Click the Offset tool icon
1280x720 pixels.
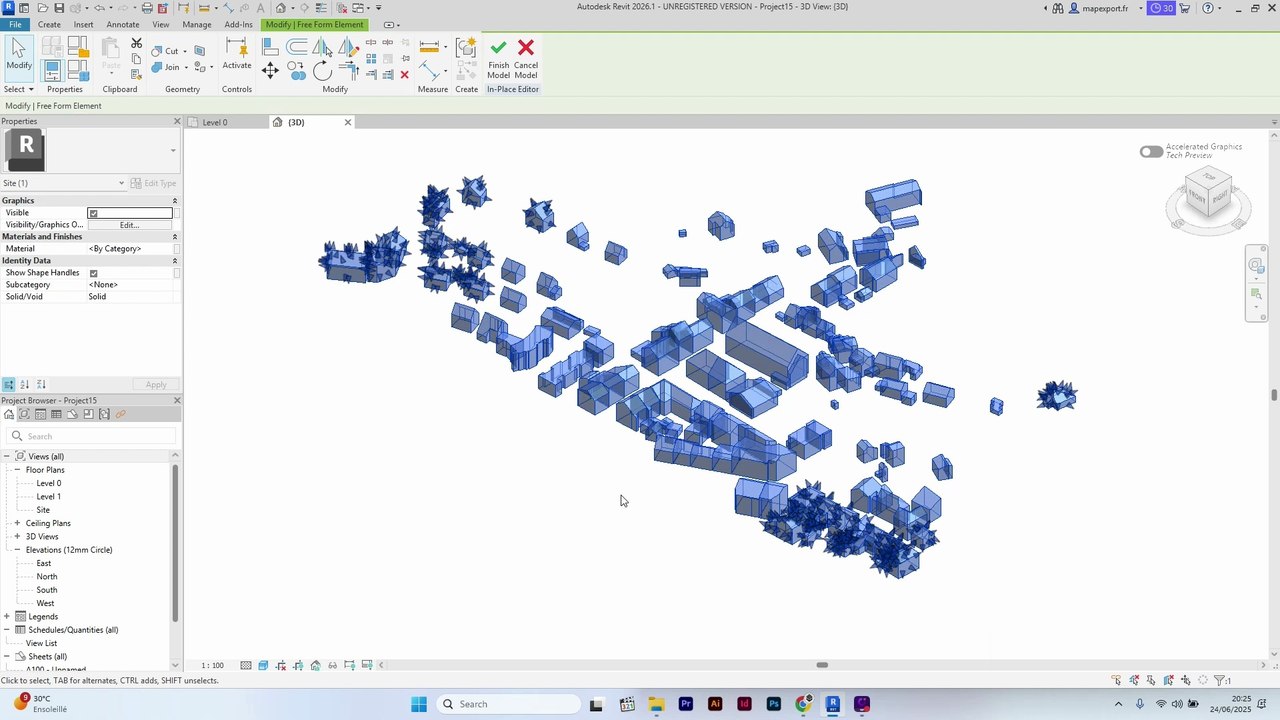point(297,47)
